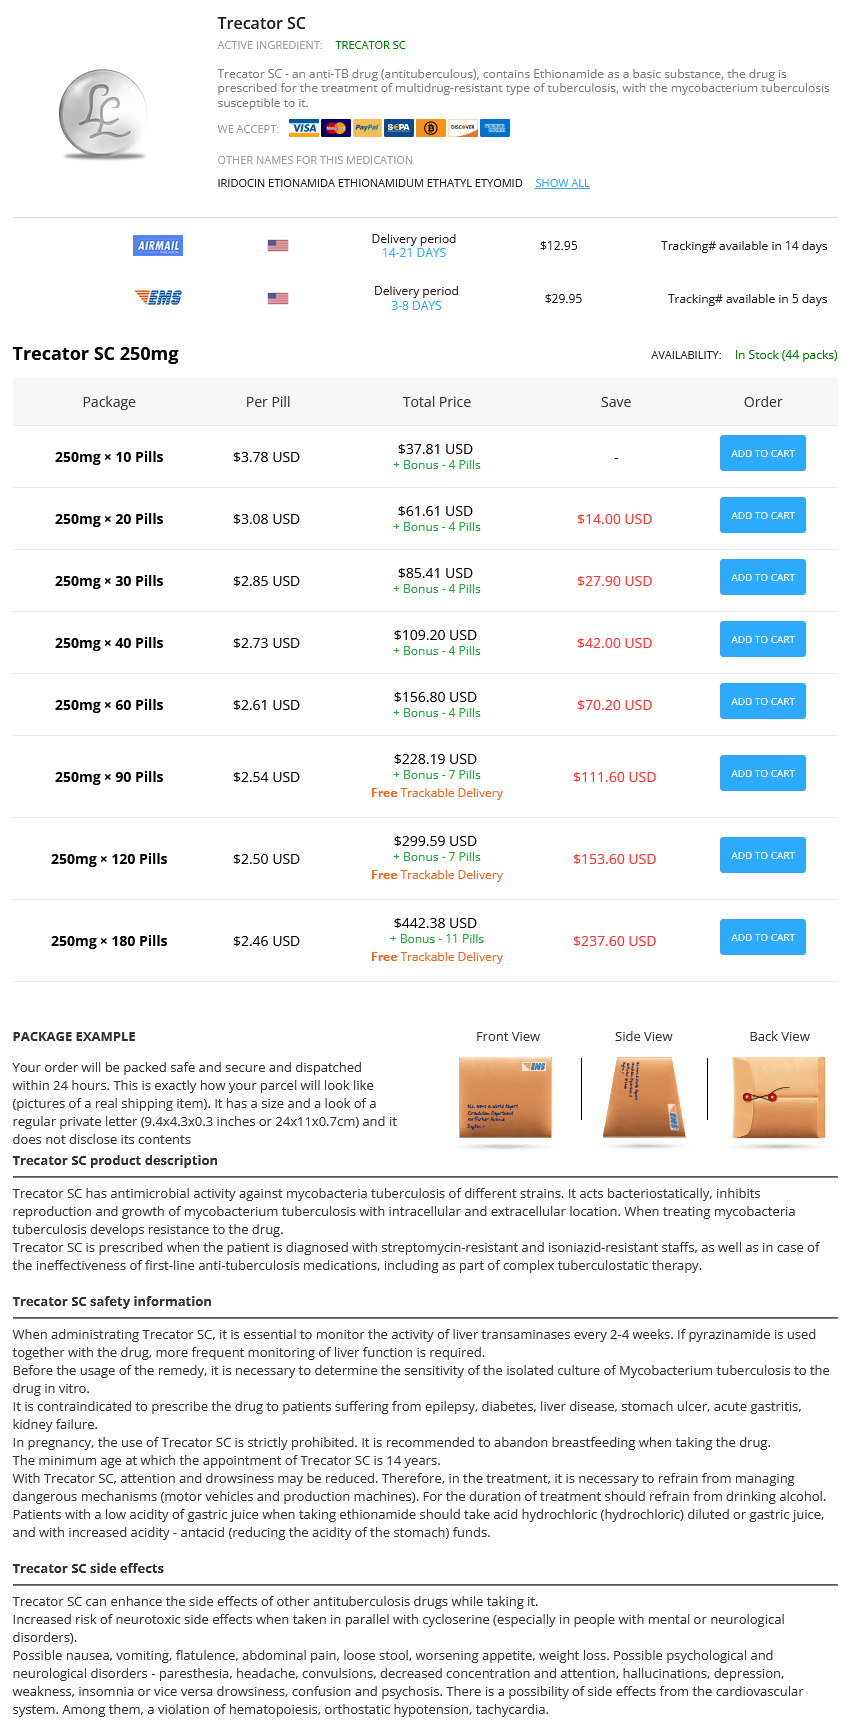Viewport: 851px width, 1730px height.
Task: Open the Back View package photo
Action: tap(779, 1098)
